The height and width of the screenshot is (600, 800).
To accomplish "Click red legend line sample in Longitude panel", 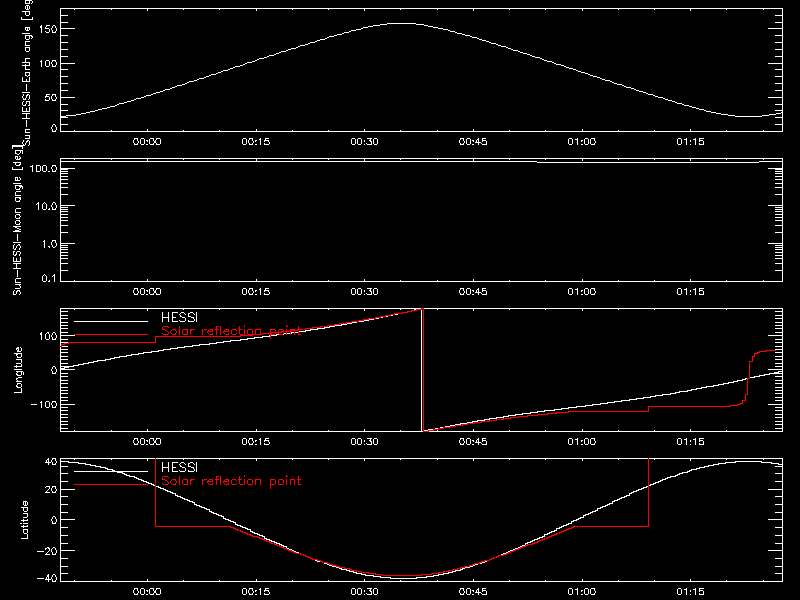I will coord(111,335).
